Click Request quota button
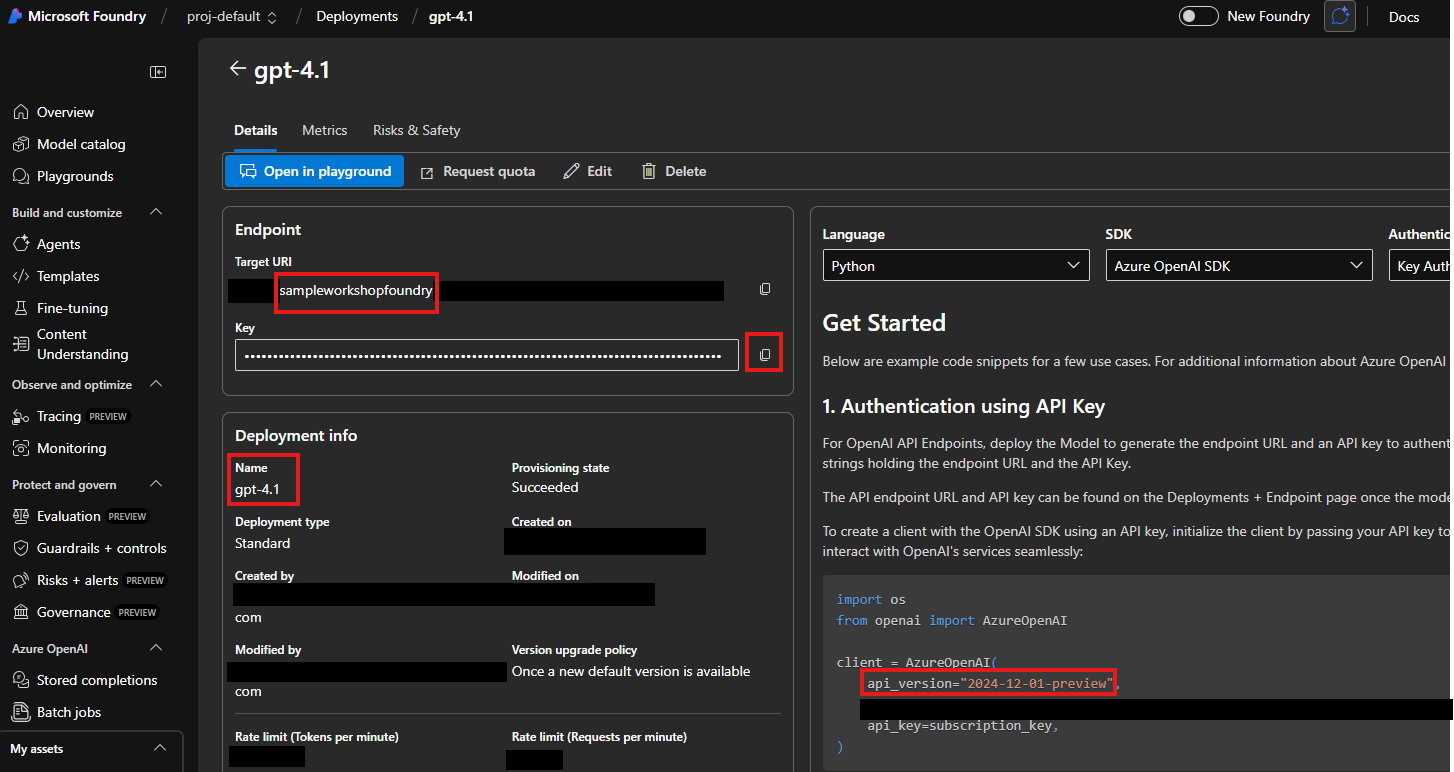Image resolution: width=1454 pixels, height=772 pixels. pyautogui.click(x=477, y=171)
